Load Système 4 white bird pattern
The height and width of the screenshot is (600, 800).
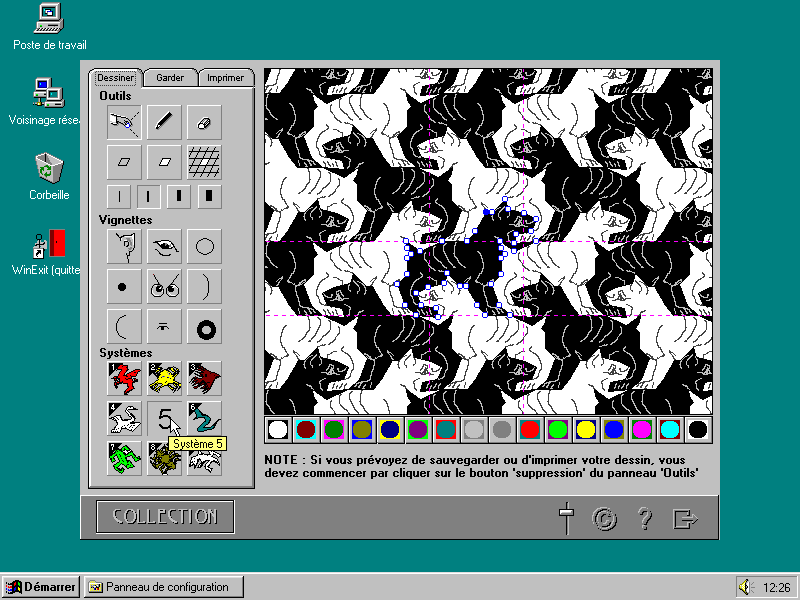click(x=124, y=418)
